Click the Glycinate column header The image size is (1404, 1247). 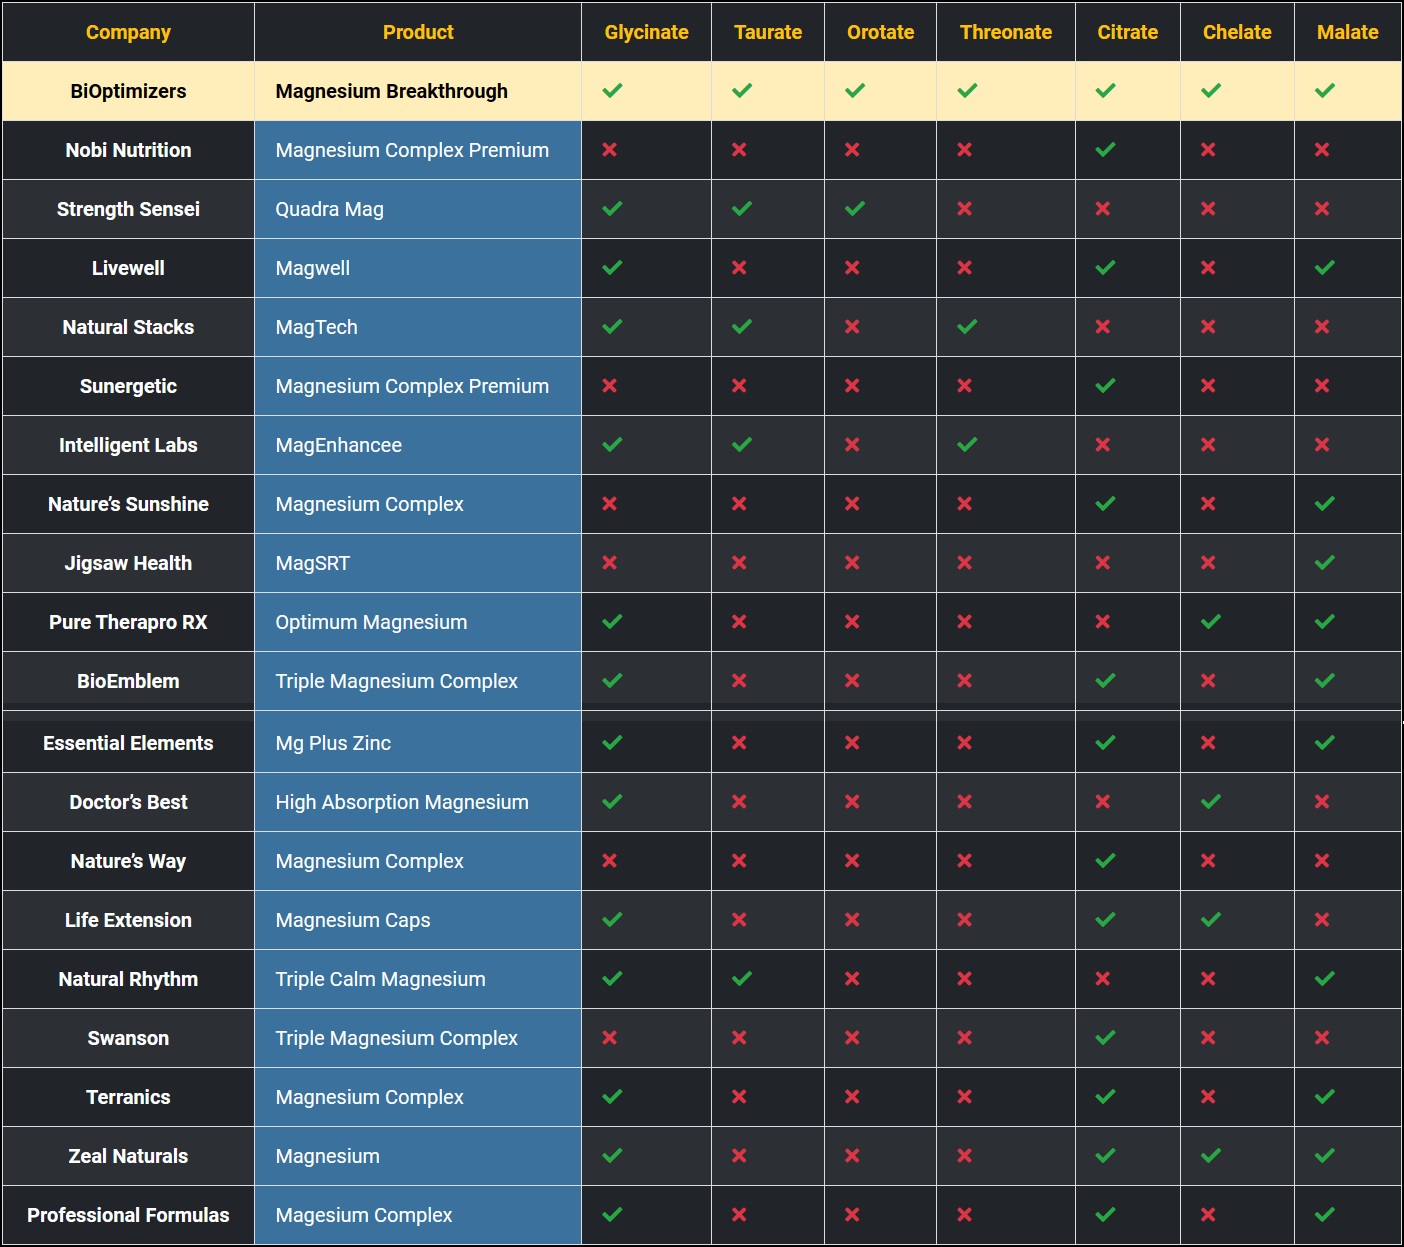click(646, 32)
